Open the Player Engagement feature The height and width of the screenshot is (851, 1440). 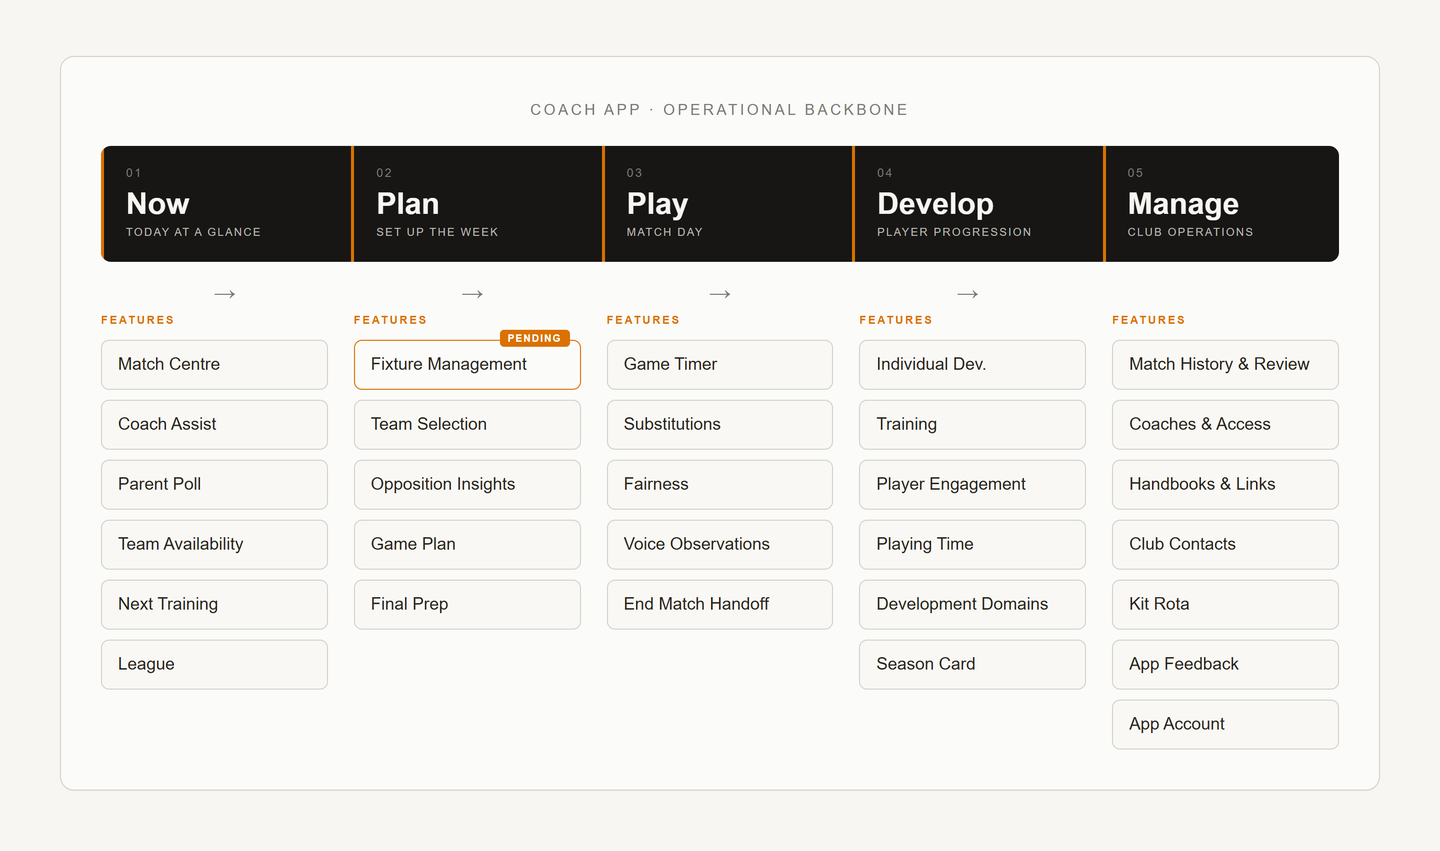point(972,485)
